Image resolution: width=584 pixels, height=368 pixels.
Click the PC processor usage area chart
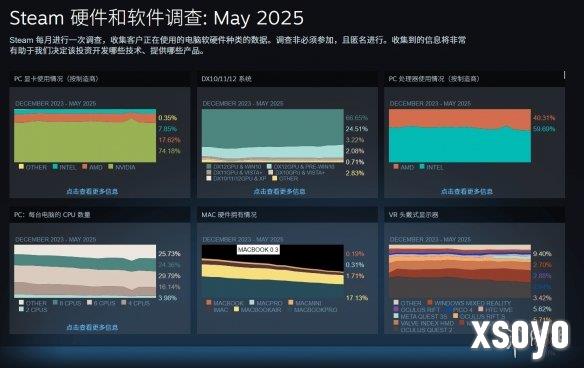point(460,136)
